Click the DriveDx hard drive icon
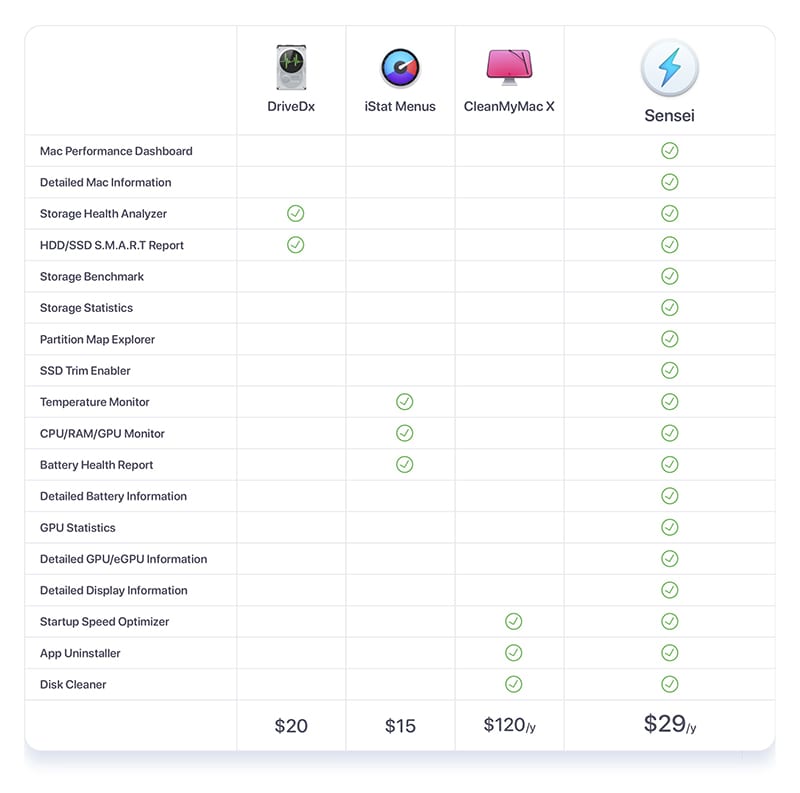The height and width of the screenshot is (793, 800). [x=291, y=67]
